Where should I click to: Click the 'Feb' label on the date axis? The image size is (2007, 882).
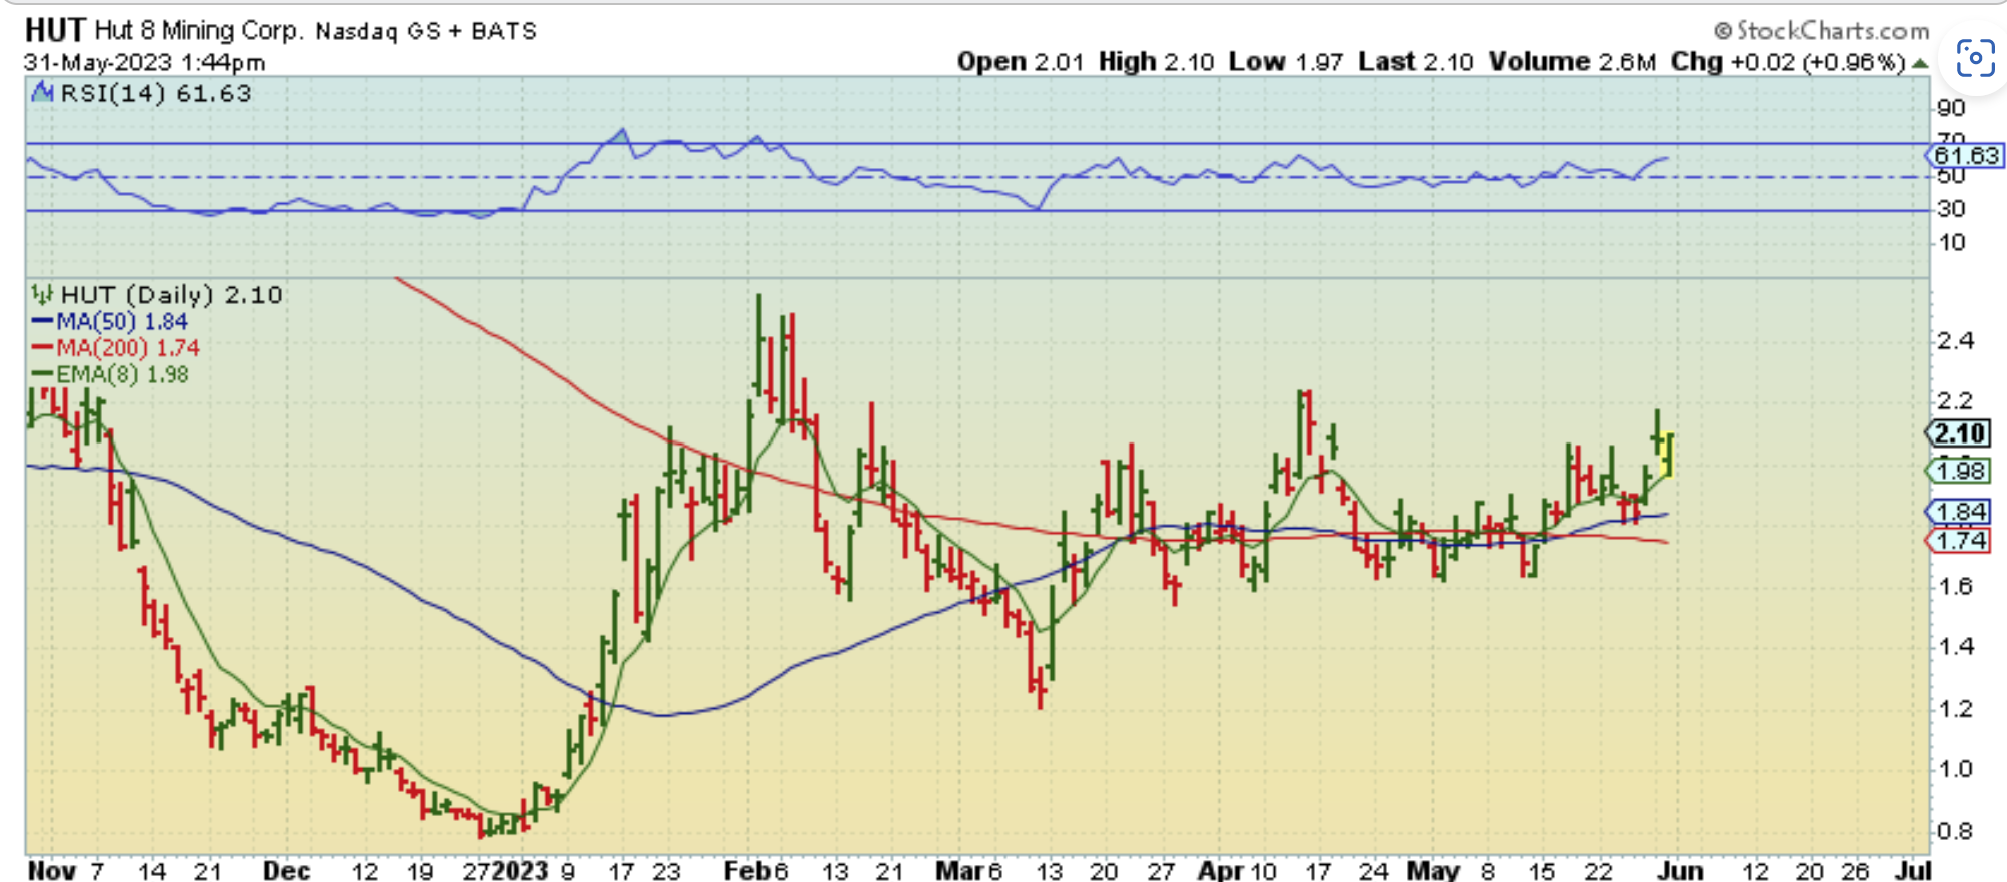(x=747, y=870)
